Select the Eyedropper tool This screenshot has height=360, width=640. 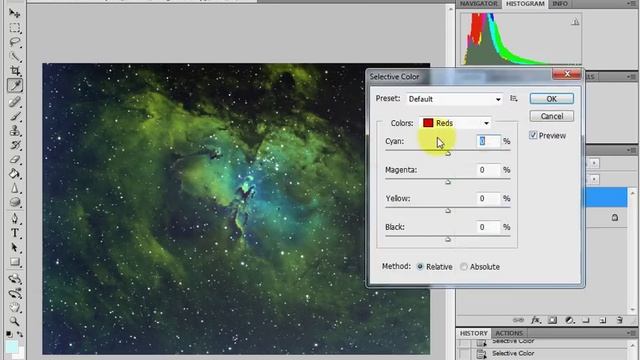(15, 86)
